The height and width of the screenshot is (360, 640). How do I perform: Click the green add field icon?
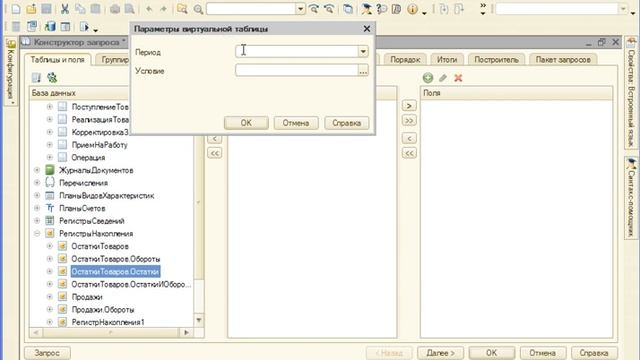[428, 78]
